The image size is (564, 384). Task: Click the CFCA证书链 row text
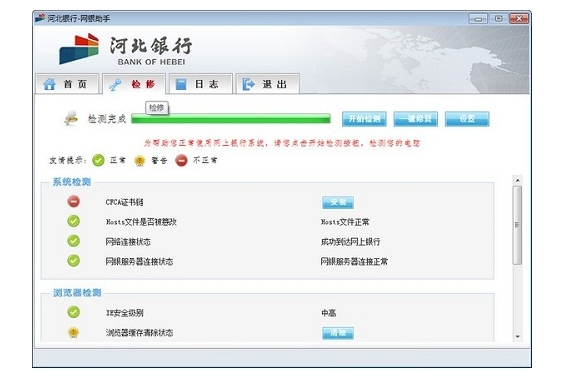point(124,202)
